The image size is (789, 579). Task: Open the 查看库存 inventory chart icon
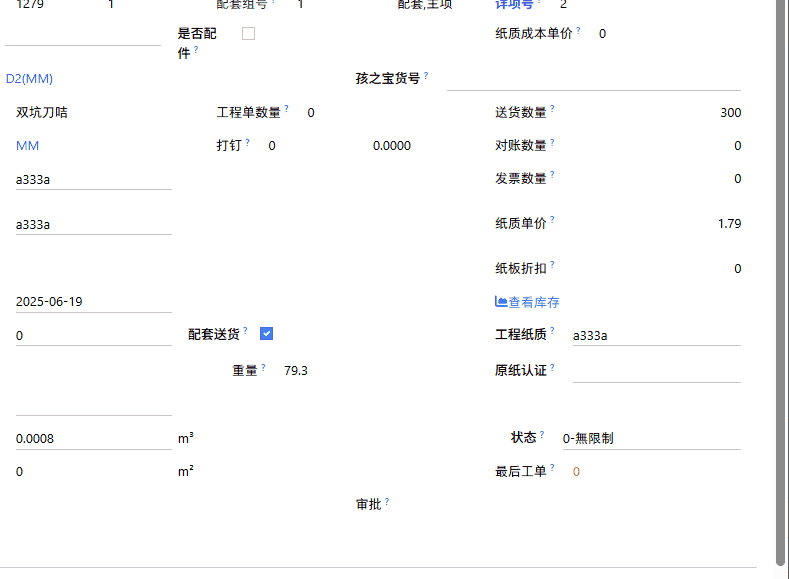coord(501,302)
